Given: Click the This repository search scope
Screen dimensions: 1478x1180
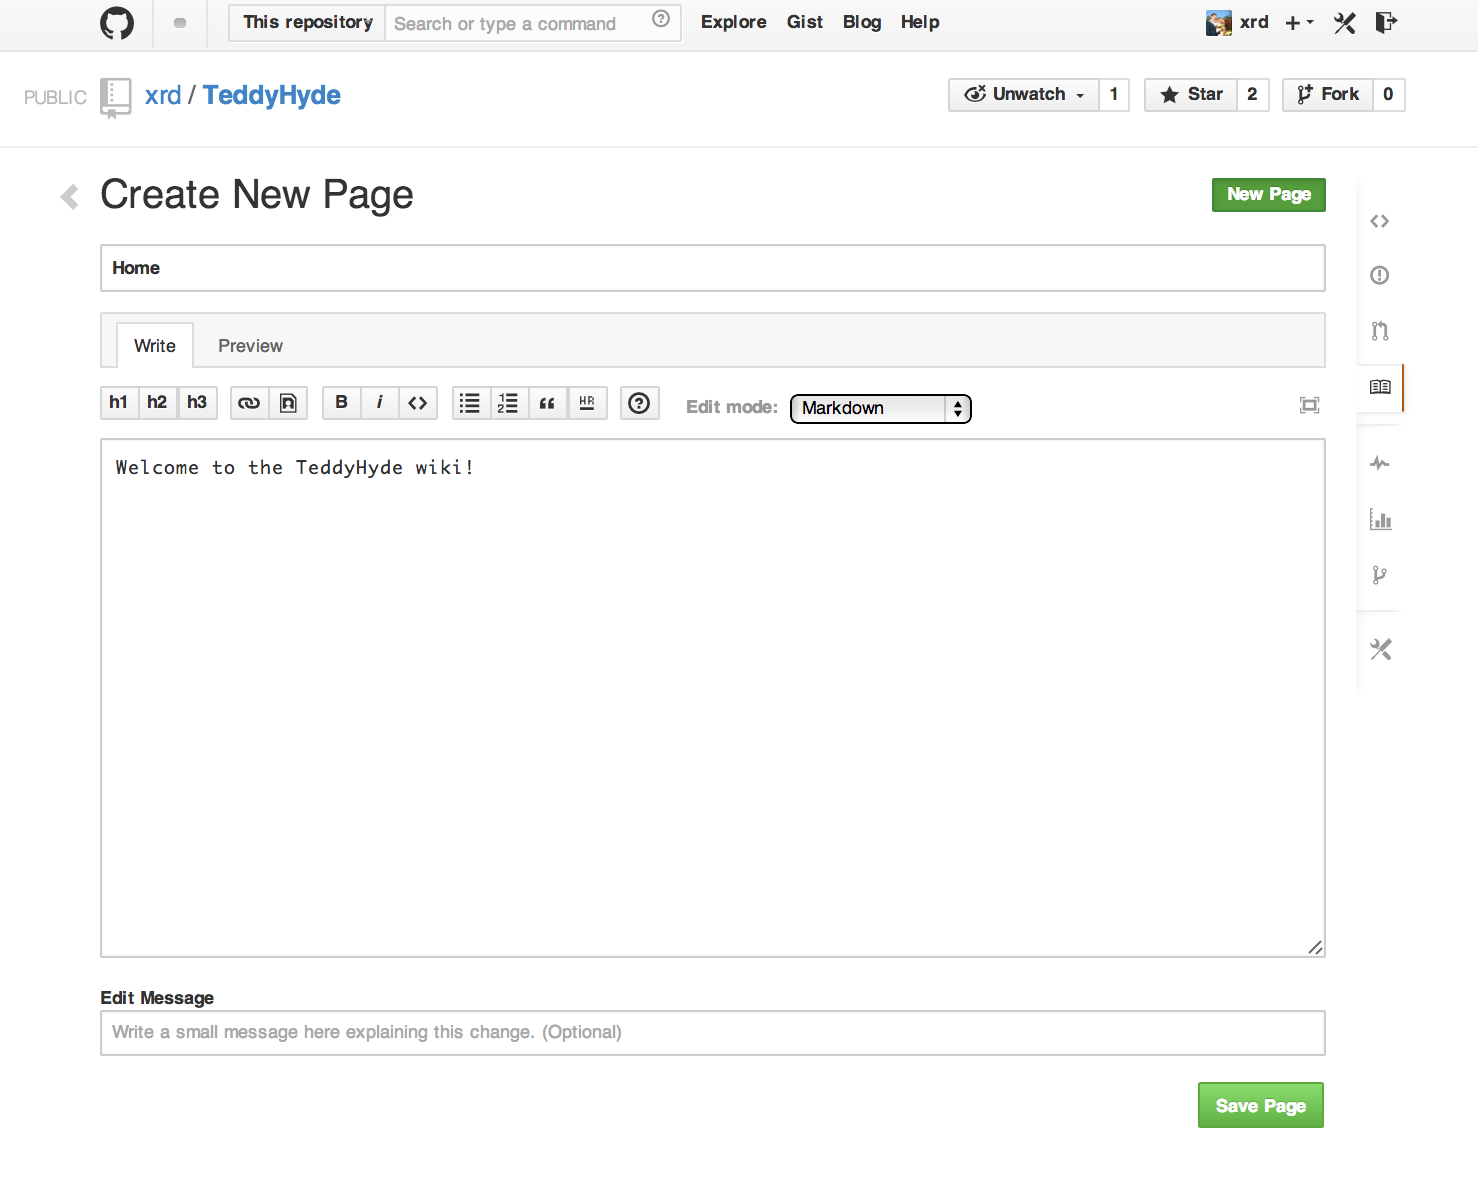Looking at the screenshot, I should coord(308,23).
